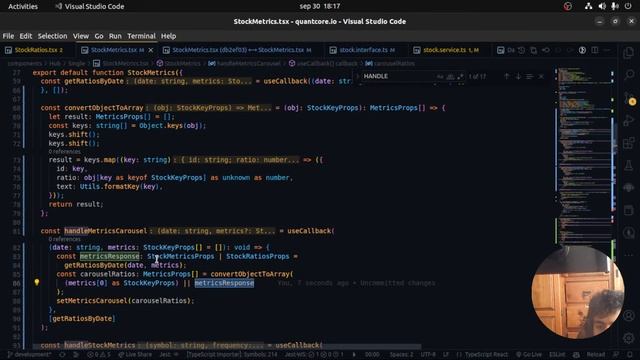Toggle Match Whole Word in find widget
The image size is (640, 360).
click(x=450, y=76)
